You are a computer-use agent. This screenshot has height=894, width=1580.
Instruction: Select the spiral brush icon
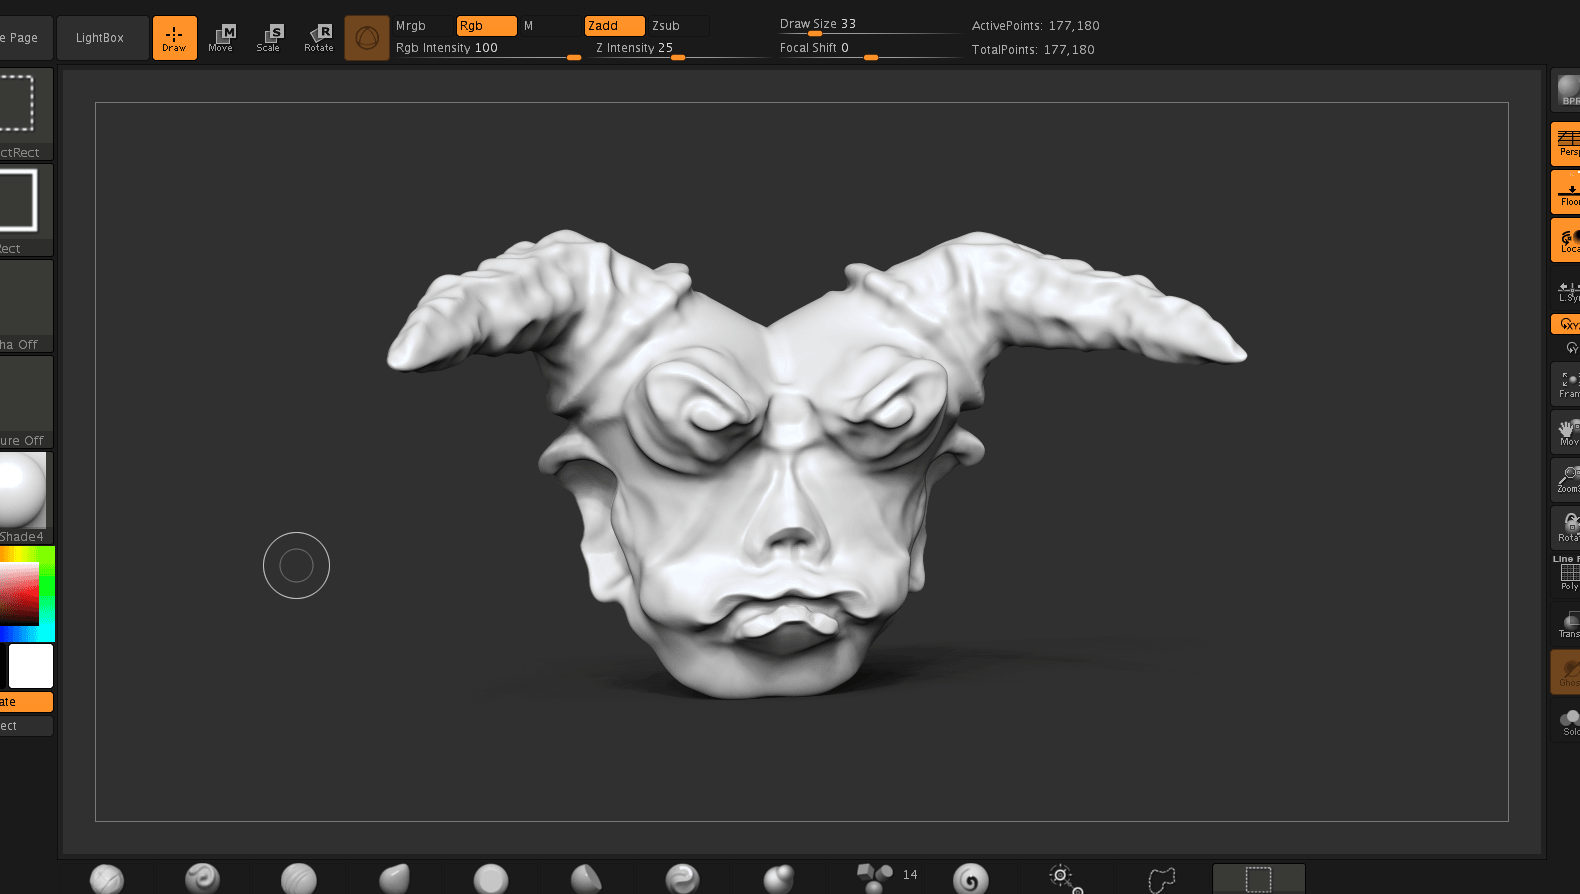[x=970, y=879]
